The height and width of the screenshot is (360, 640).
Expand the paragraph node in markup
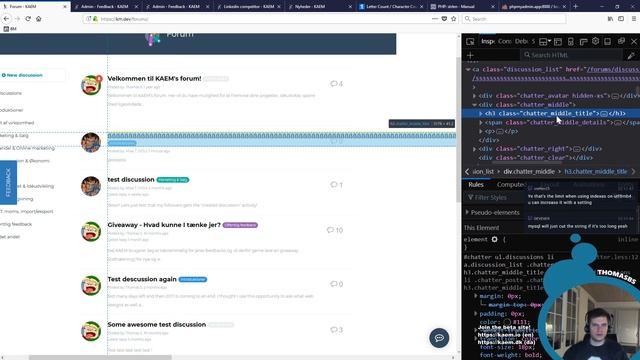481,131
